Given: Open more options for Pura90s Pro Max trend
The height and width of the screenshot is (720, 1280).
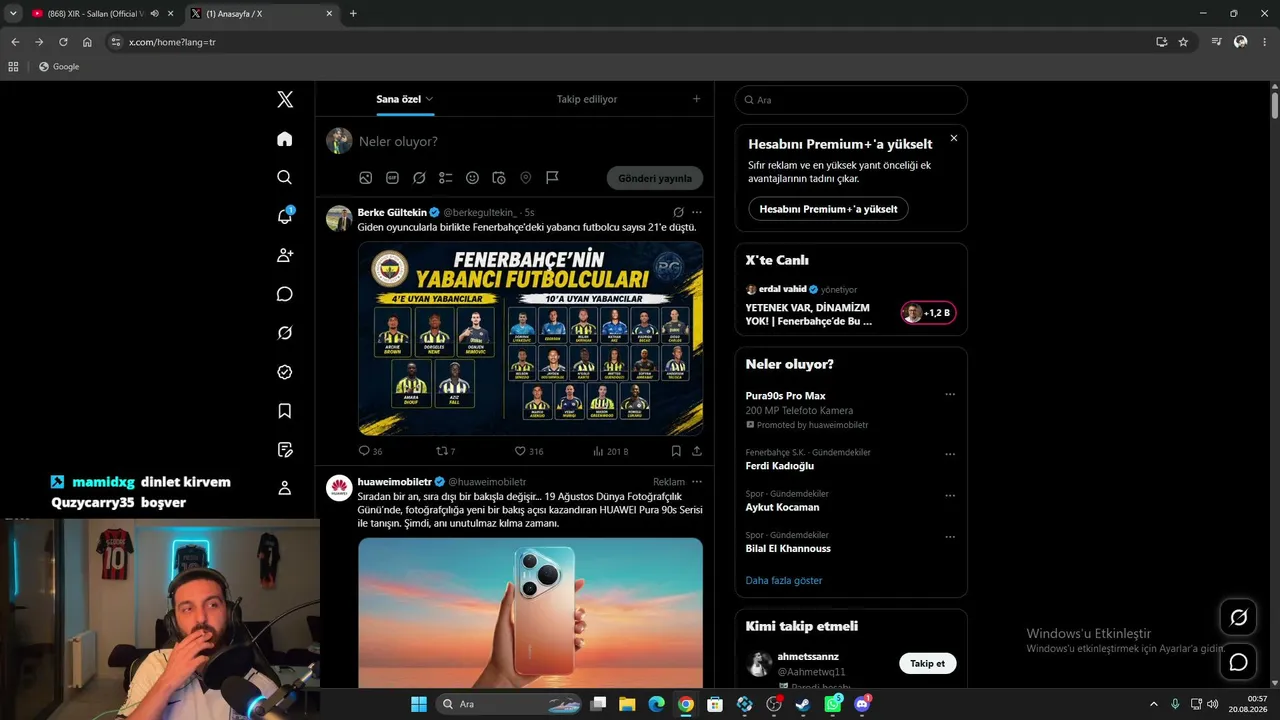Looking at the screenshot, I should click(x=950, y=394).
